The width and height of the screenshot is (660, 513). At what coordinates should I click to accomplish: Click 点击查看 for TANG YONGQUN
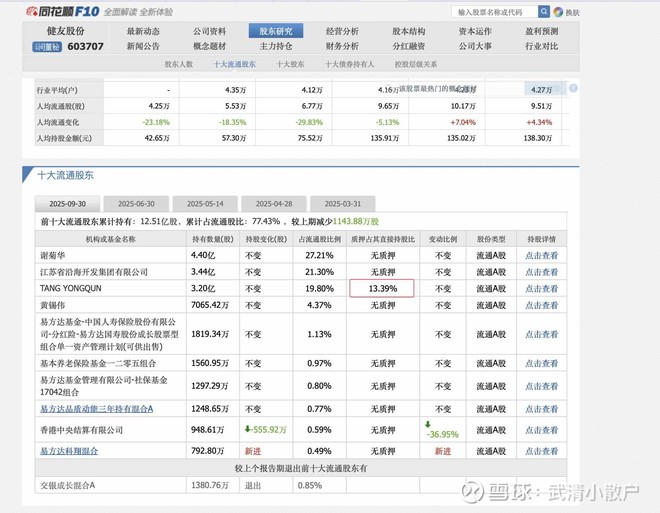pyautogui.click(x=542, y=289)
